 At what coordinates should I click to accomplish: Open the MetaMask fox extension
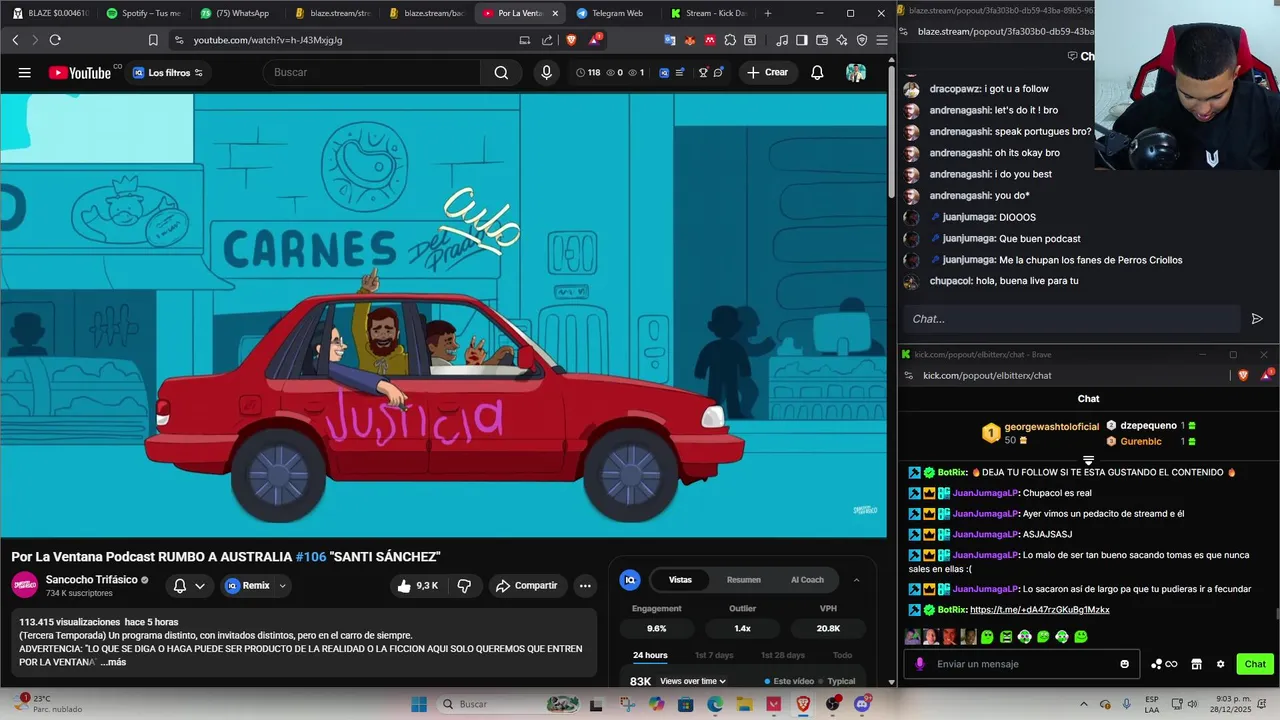click(x=690, y=40)
